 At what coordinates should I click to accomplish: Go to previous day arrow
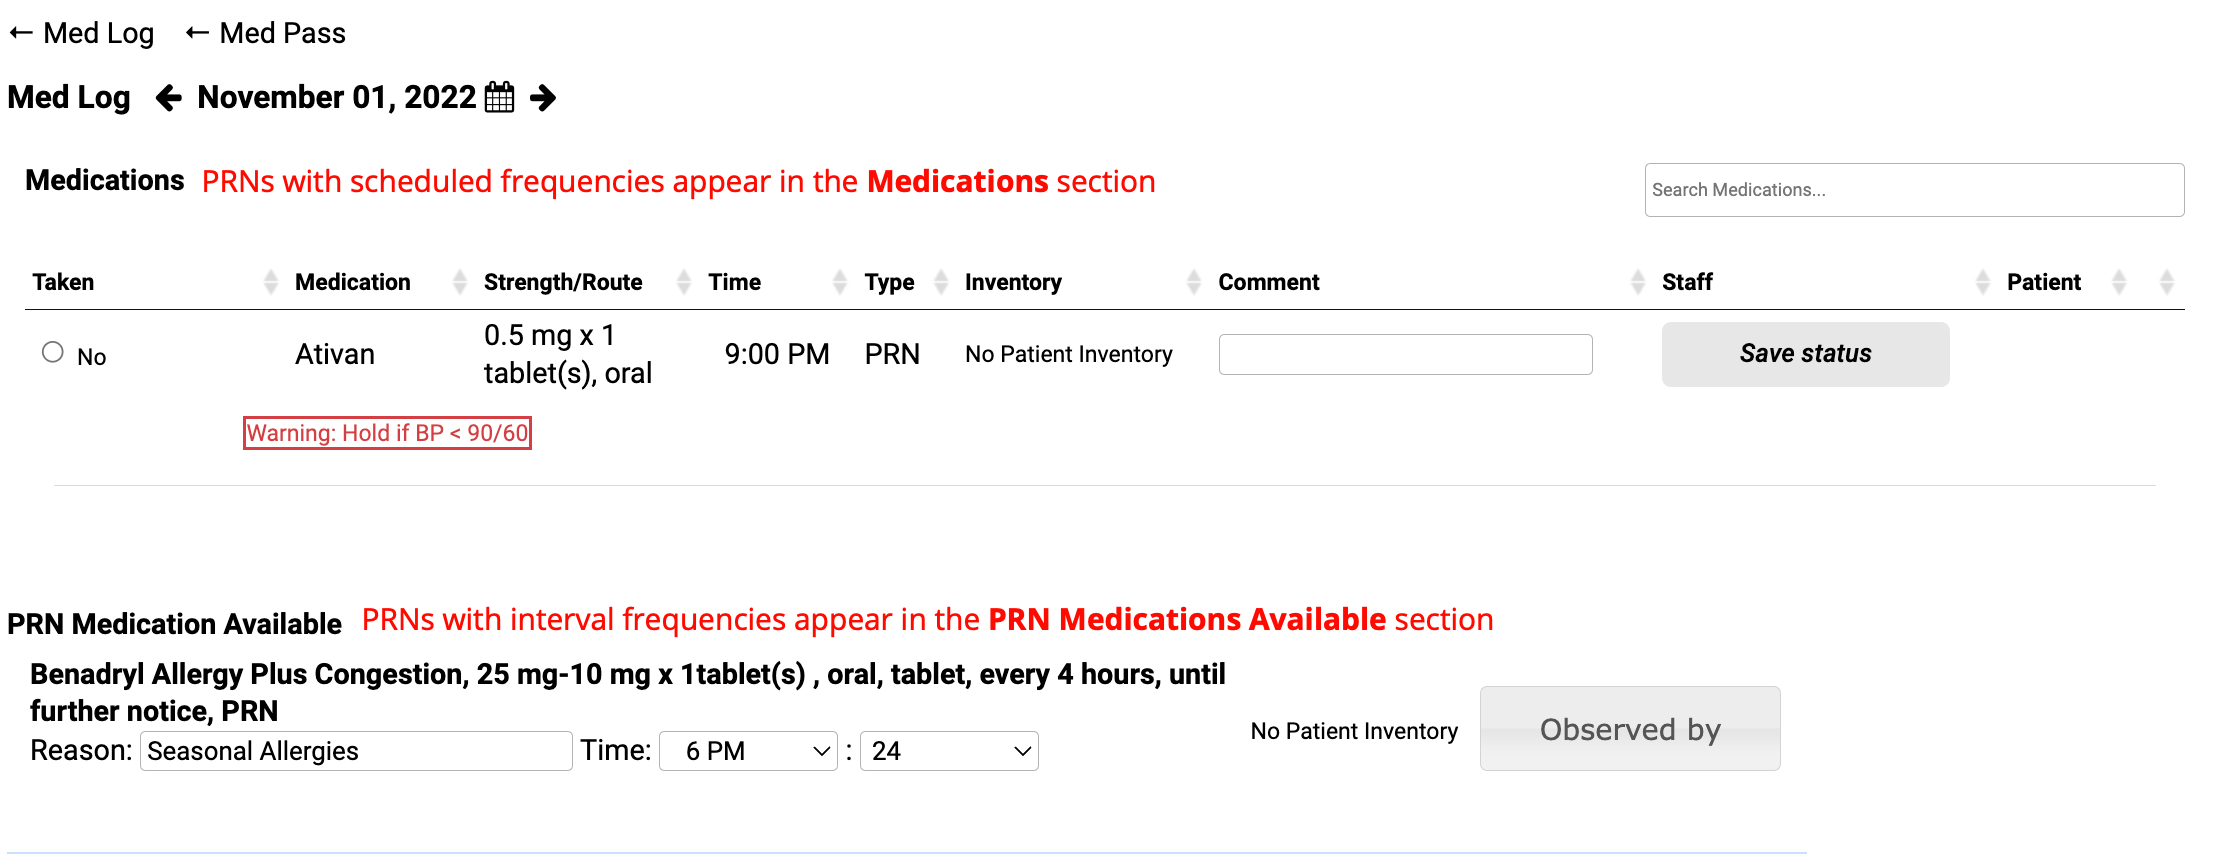tap(169, 98)
